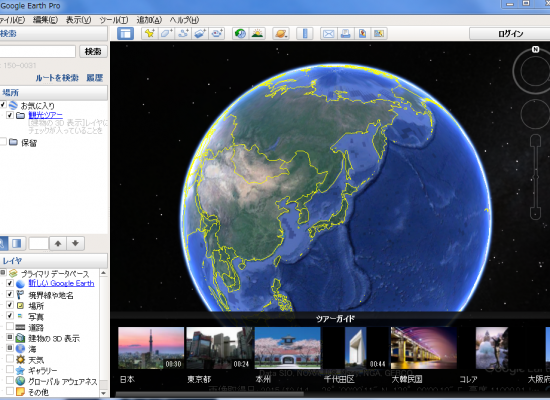Click the email envelope toolbar icon
Screen dimensions: 550x400
[x=329, y=34]
